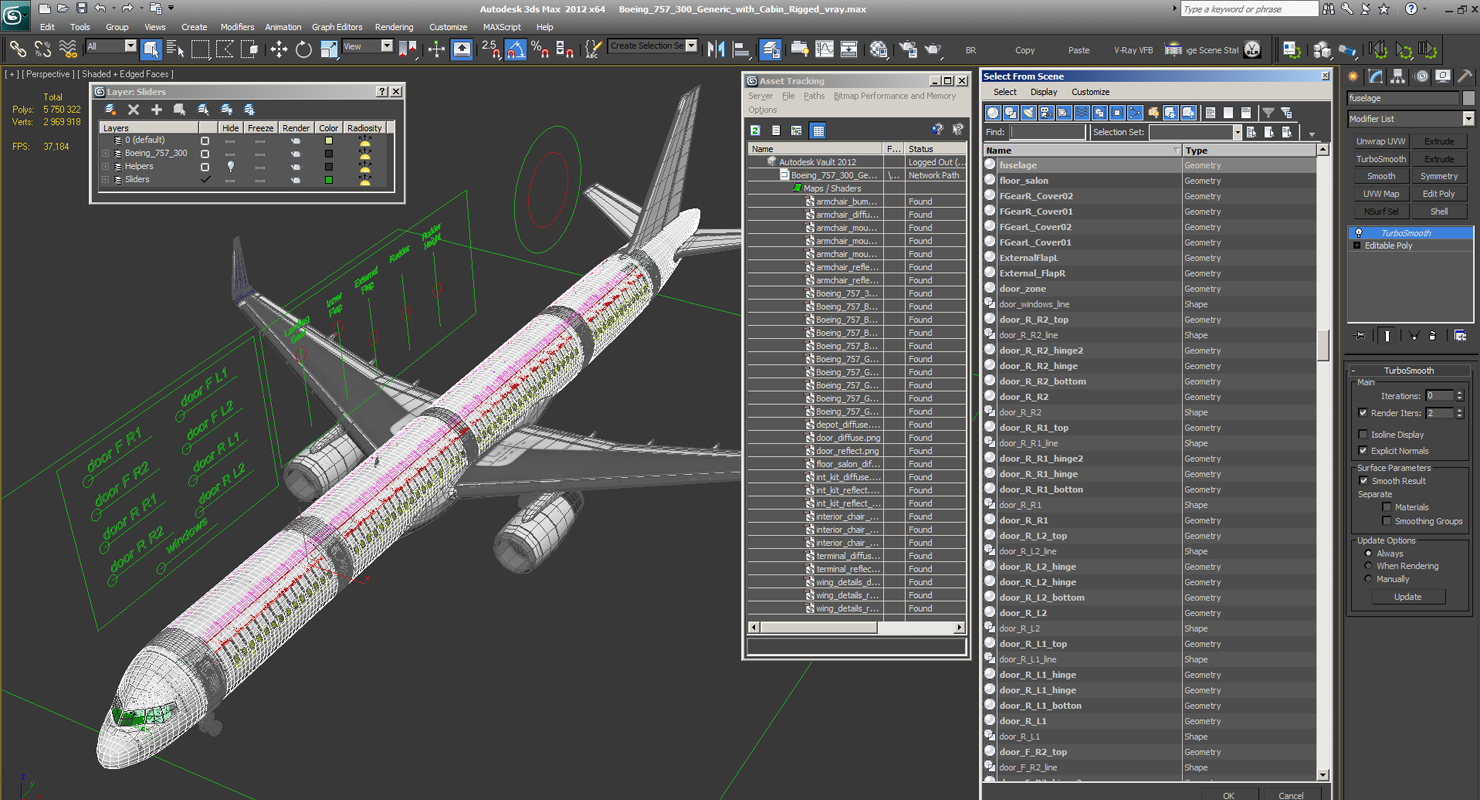The height and width of the screenshot is (800, 1480).
Task: Toggle Helpers layer hide lightbulb
Action: (x=230, y=166)
